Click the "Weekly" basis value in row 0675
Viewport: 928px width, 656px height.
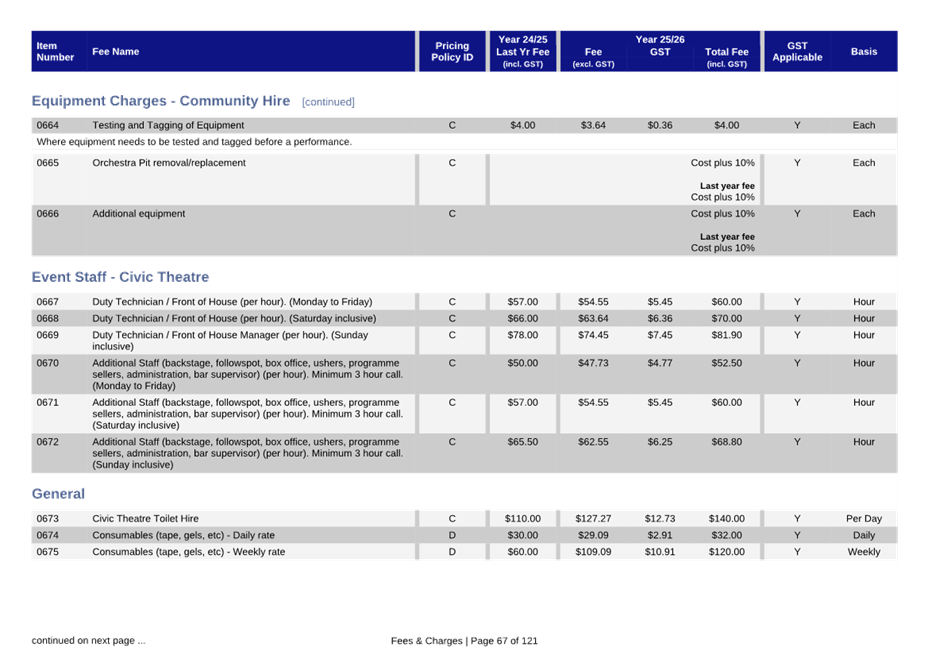864,552
